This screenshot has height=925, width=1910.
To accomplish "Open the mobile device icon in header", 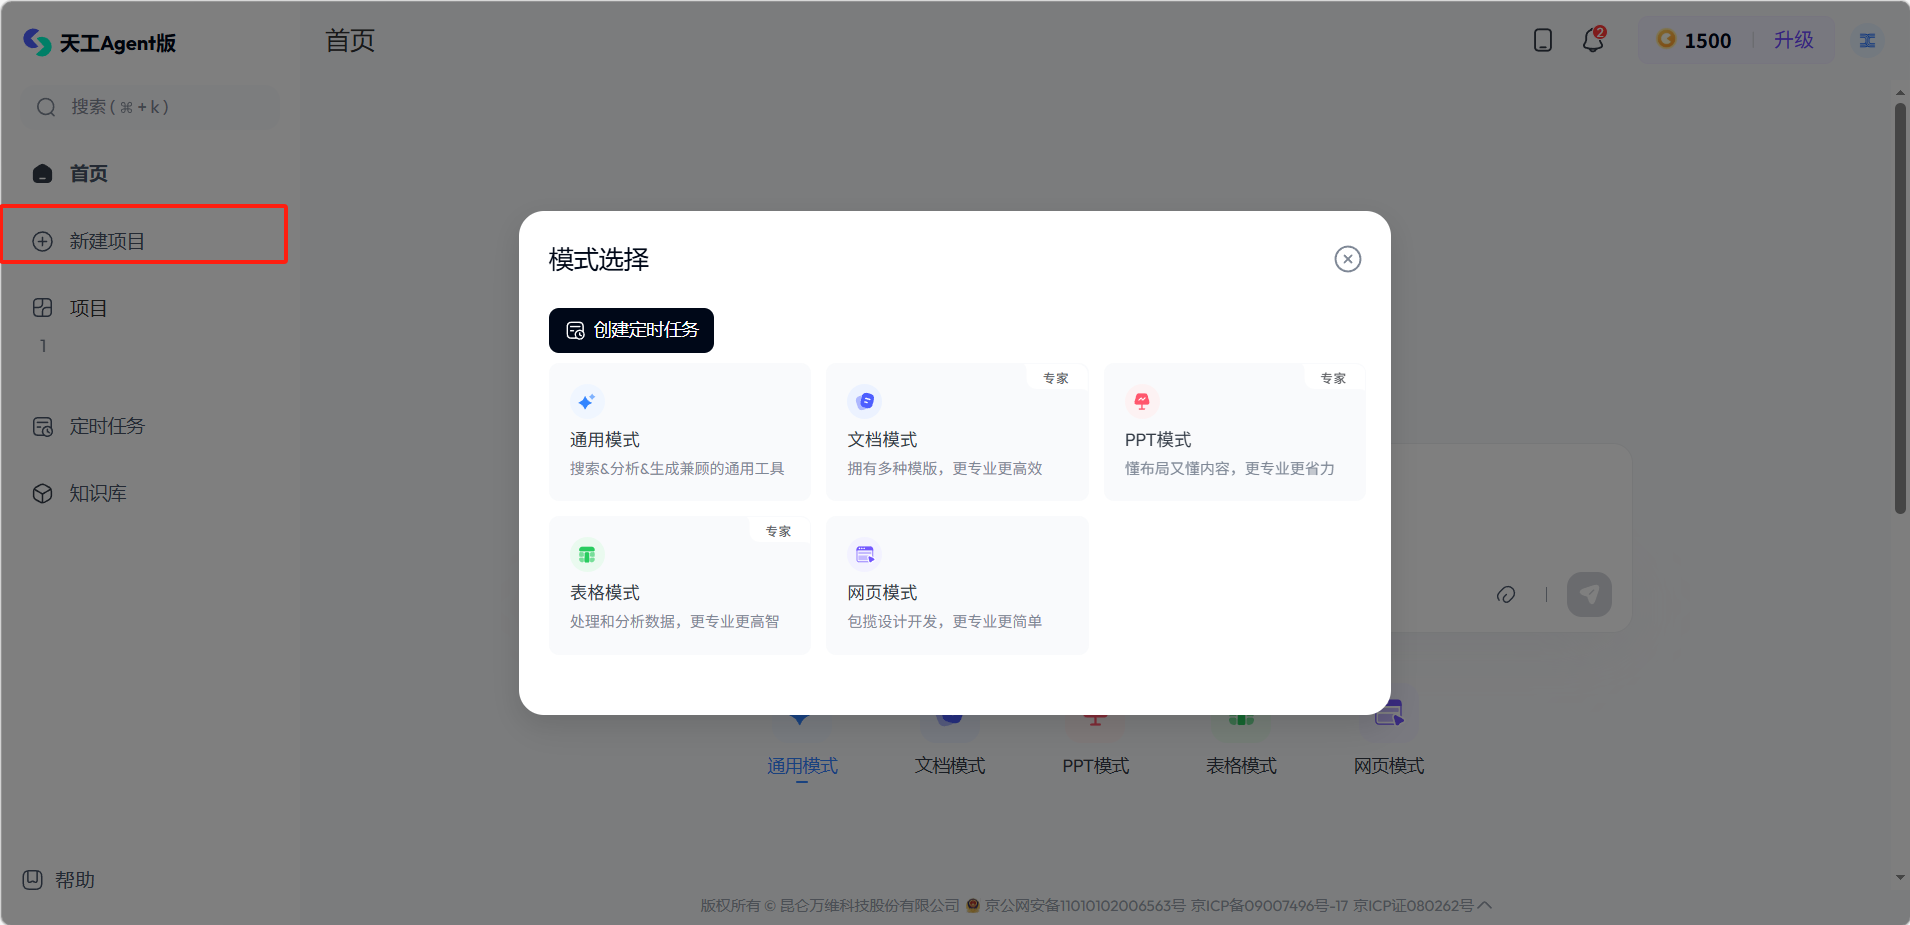I will click(x=1542, y=41).
